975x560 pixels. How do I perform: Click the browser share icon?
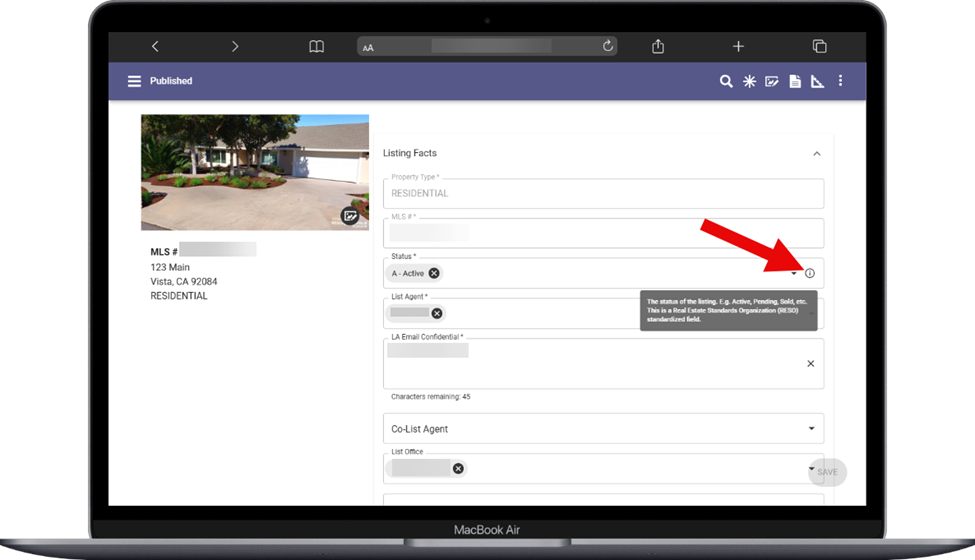(658, 46)
